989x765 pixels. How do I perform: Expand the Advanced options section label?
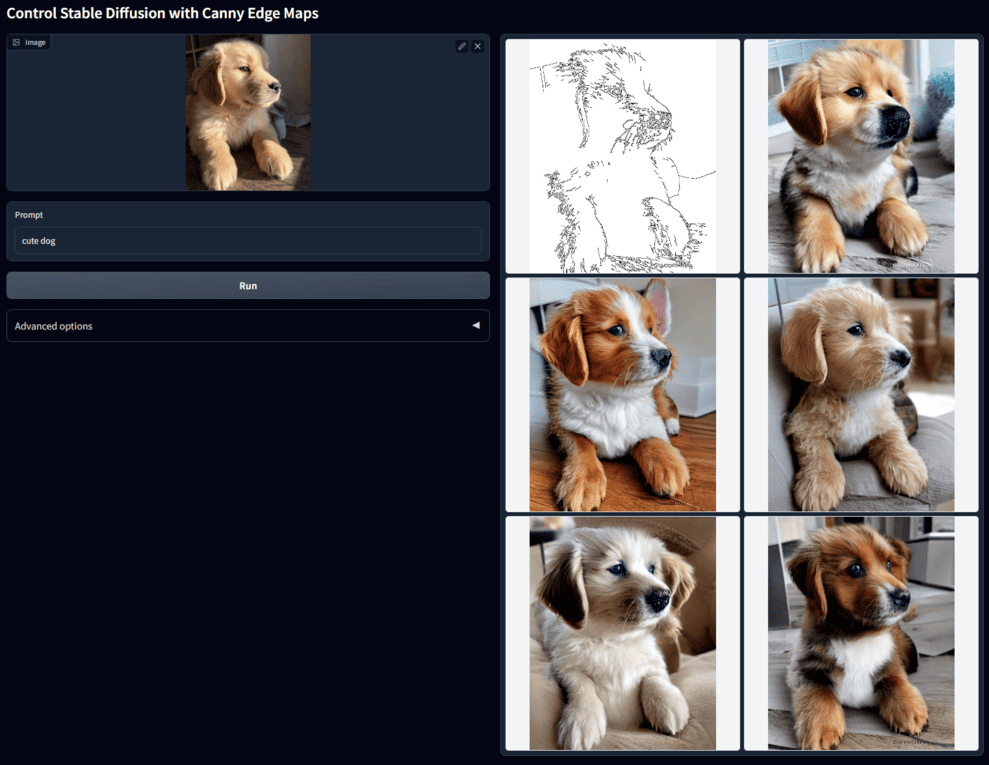[x=54, y=326]
